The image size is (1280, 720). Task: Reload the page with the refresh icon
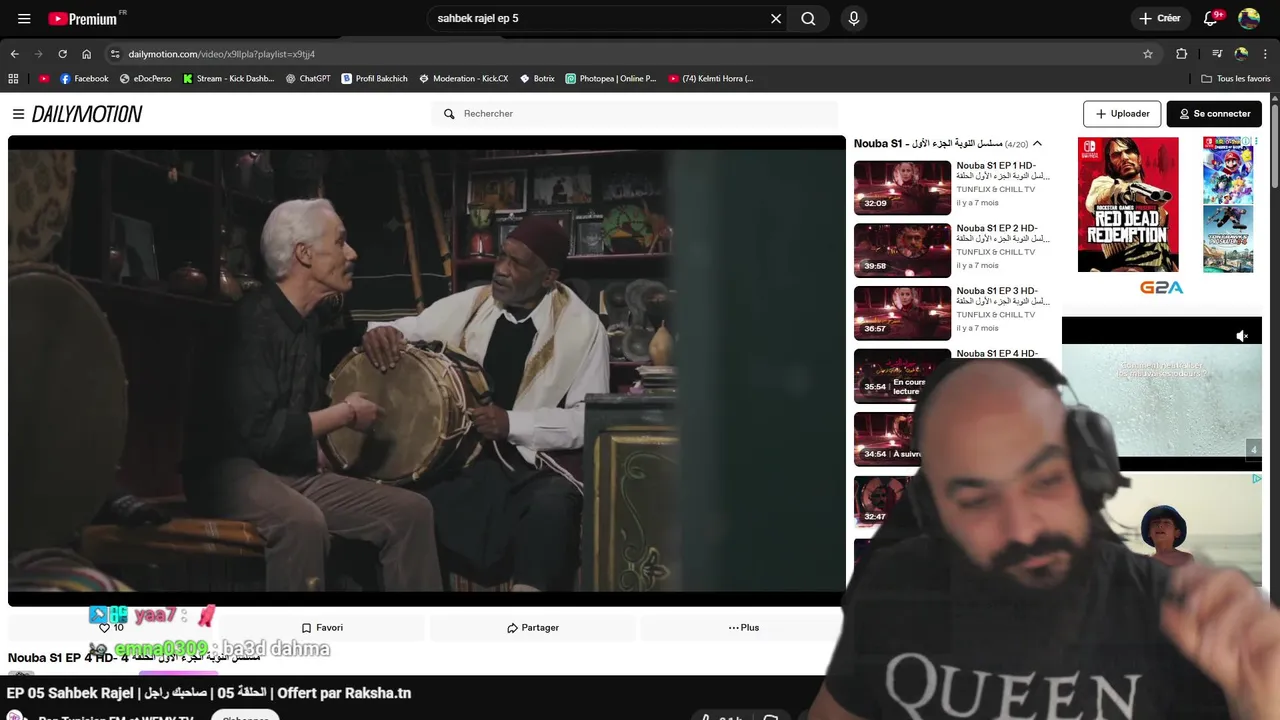[62, 54]
